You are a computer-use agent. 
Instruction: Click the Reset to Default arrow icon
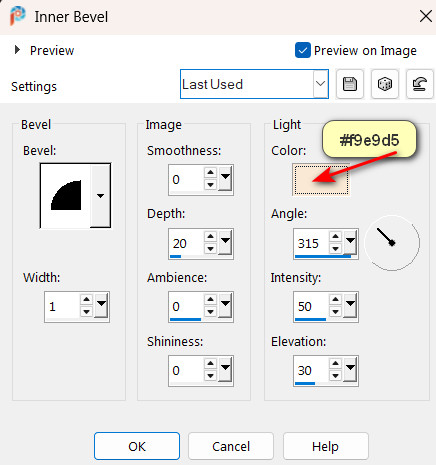point(420,84)
